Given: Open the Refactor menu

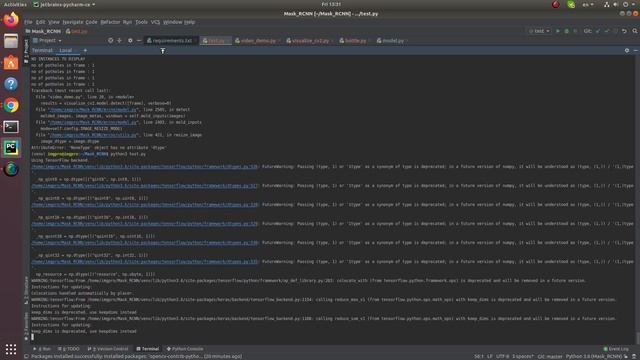Looking at the screenshot, I should click(x=110, y=22).
